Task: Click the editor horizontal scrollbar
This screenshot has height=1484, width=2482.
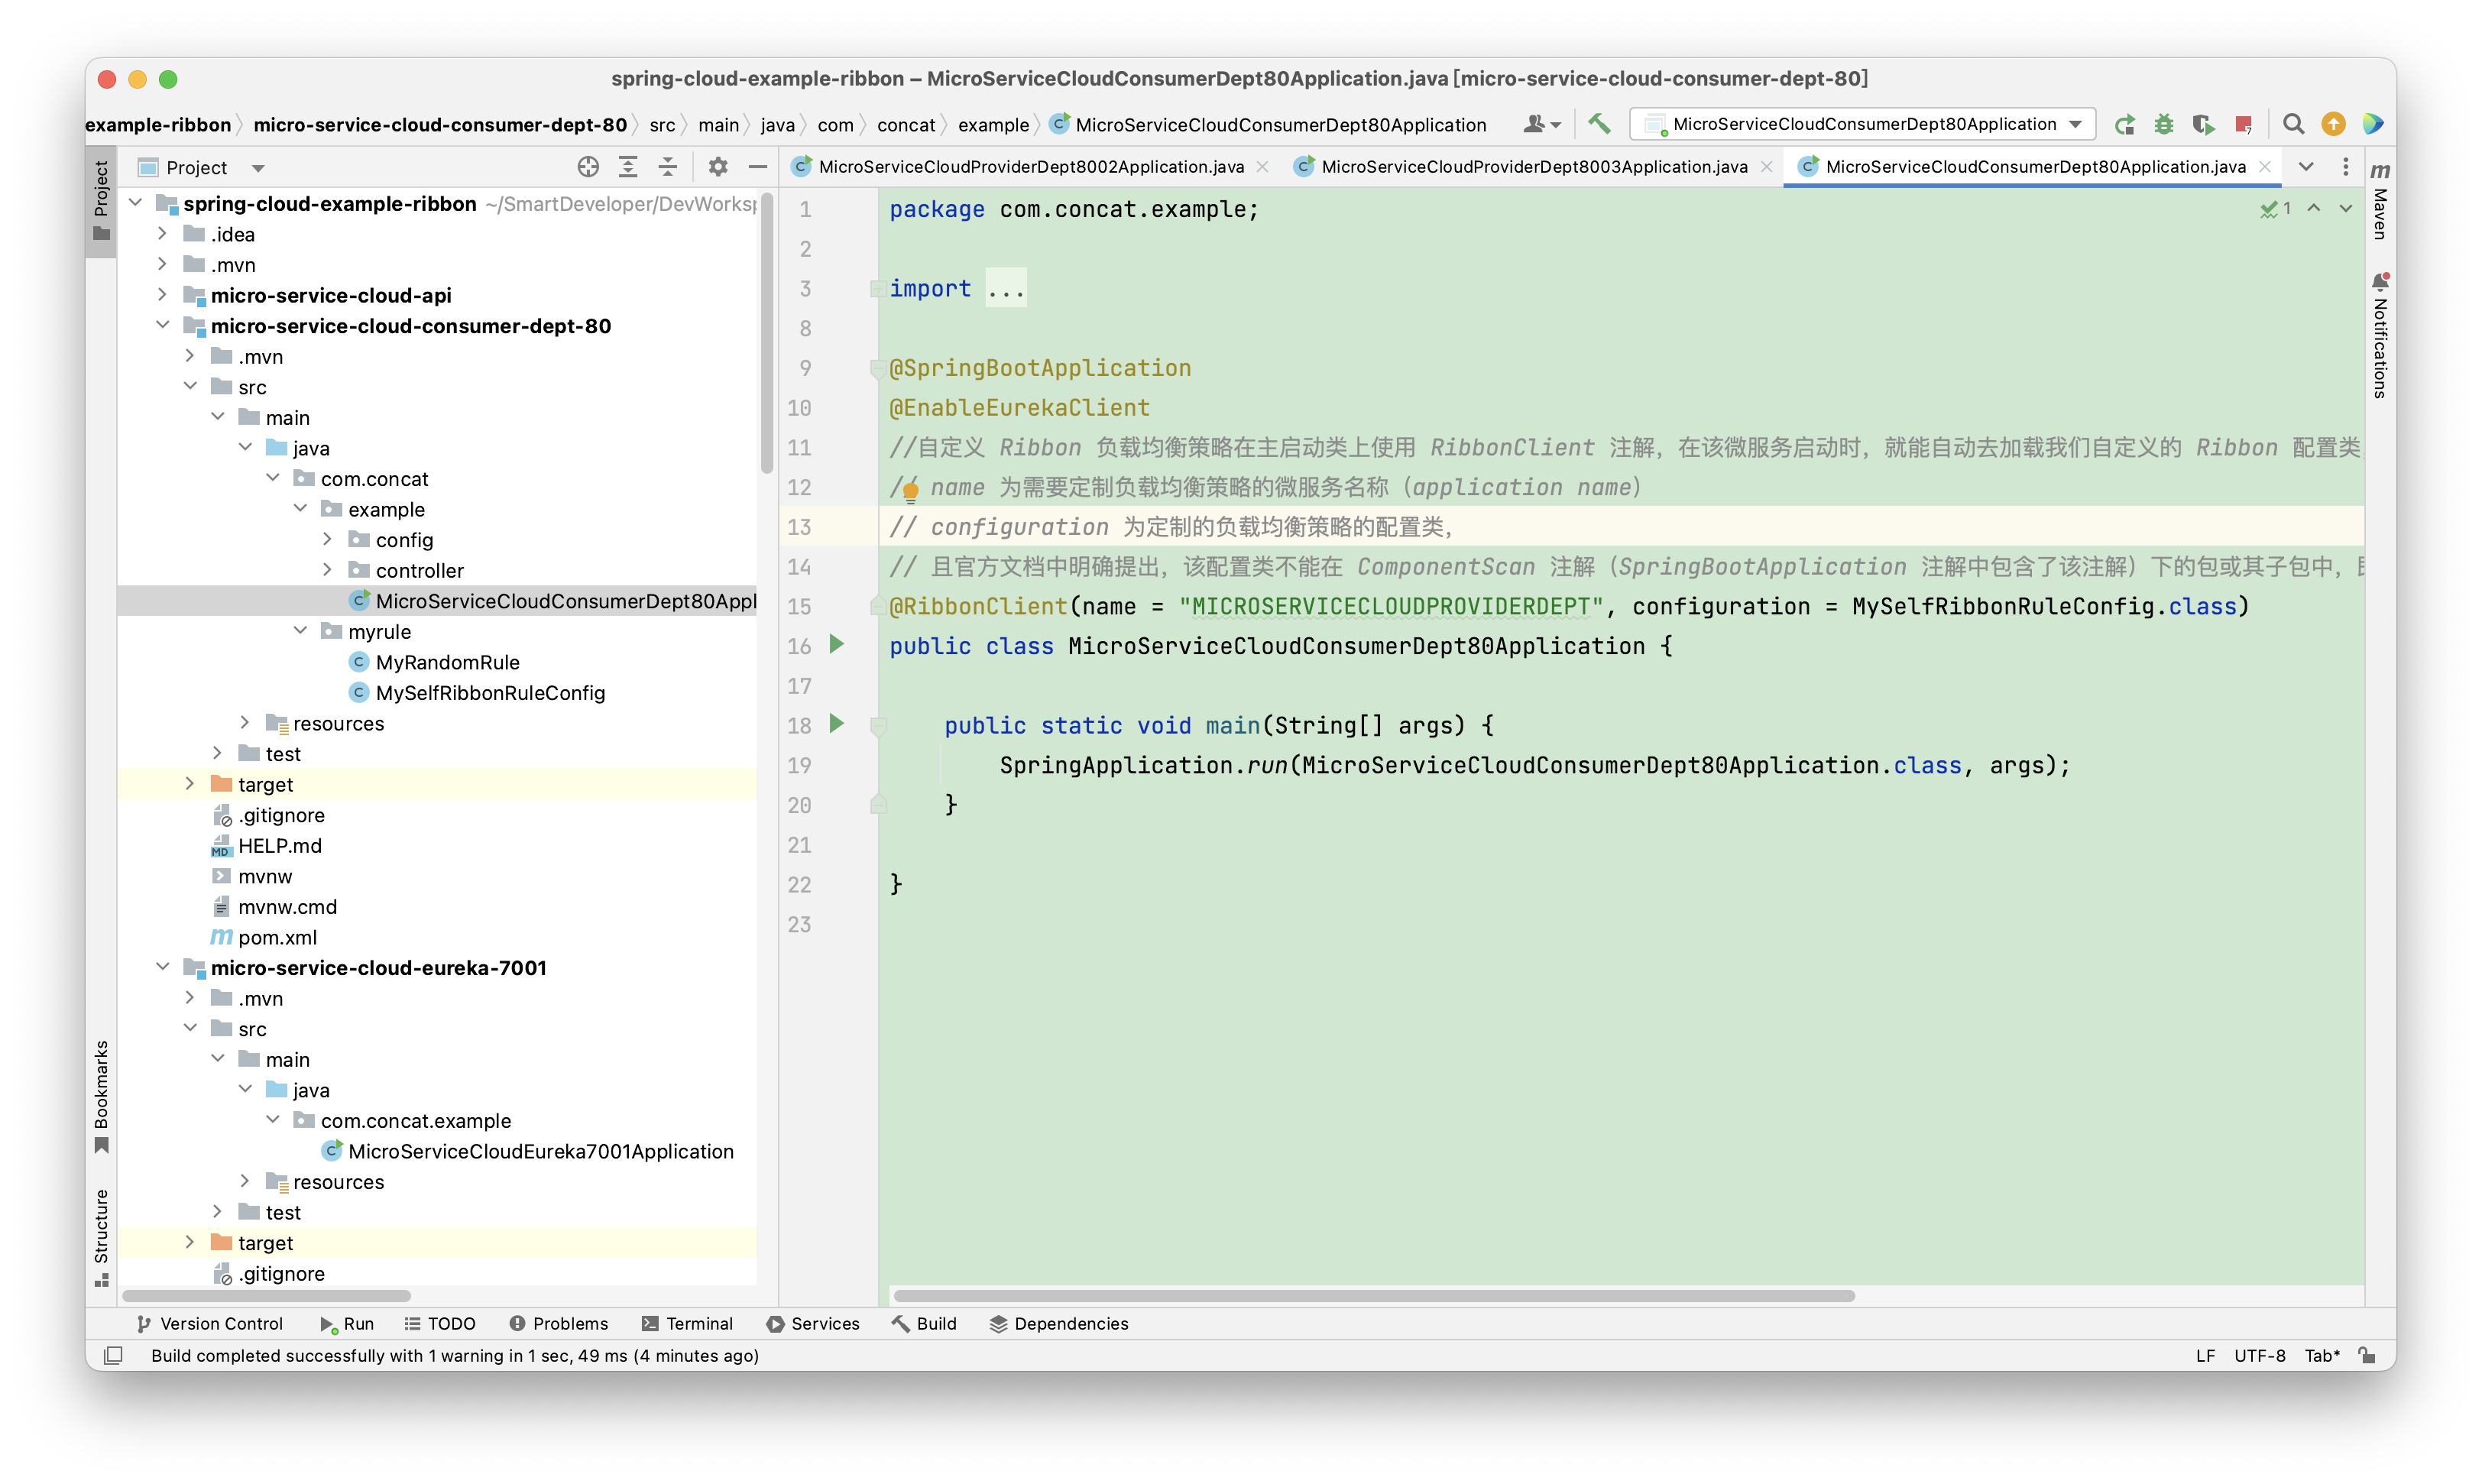Action: click(1373, 1295)
